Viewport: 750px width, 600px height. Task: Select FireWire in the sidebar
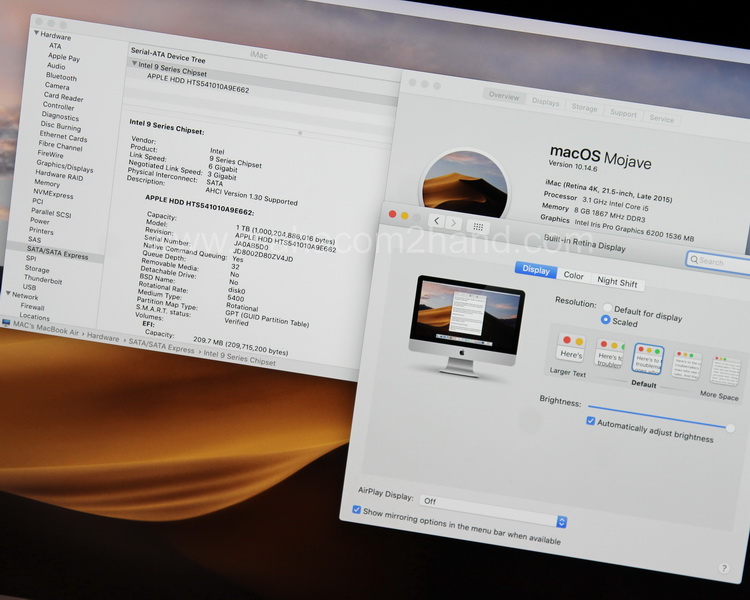[50, 155]
